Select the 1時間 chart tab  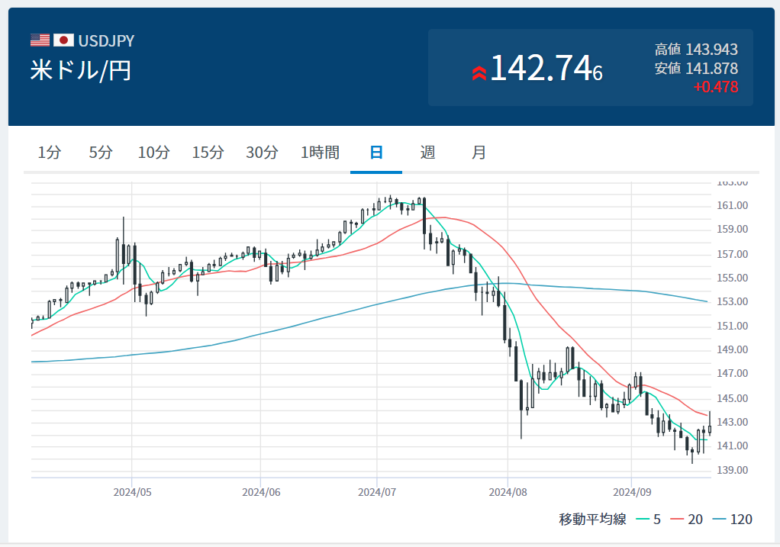coord(320,153)
